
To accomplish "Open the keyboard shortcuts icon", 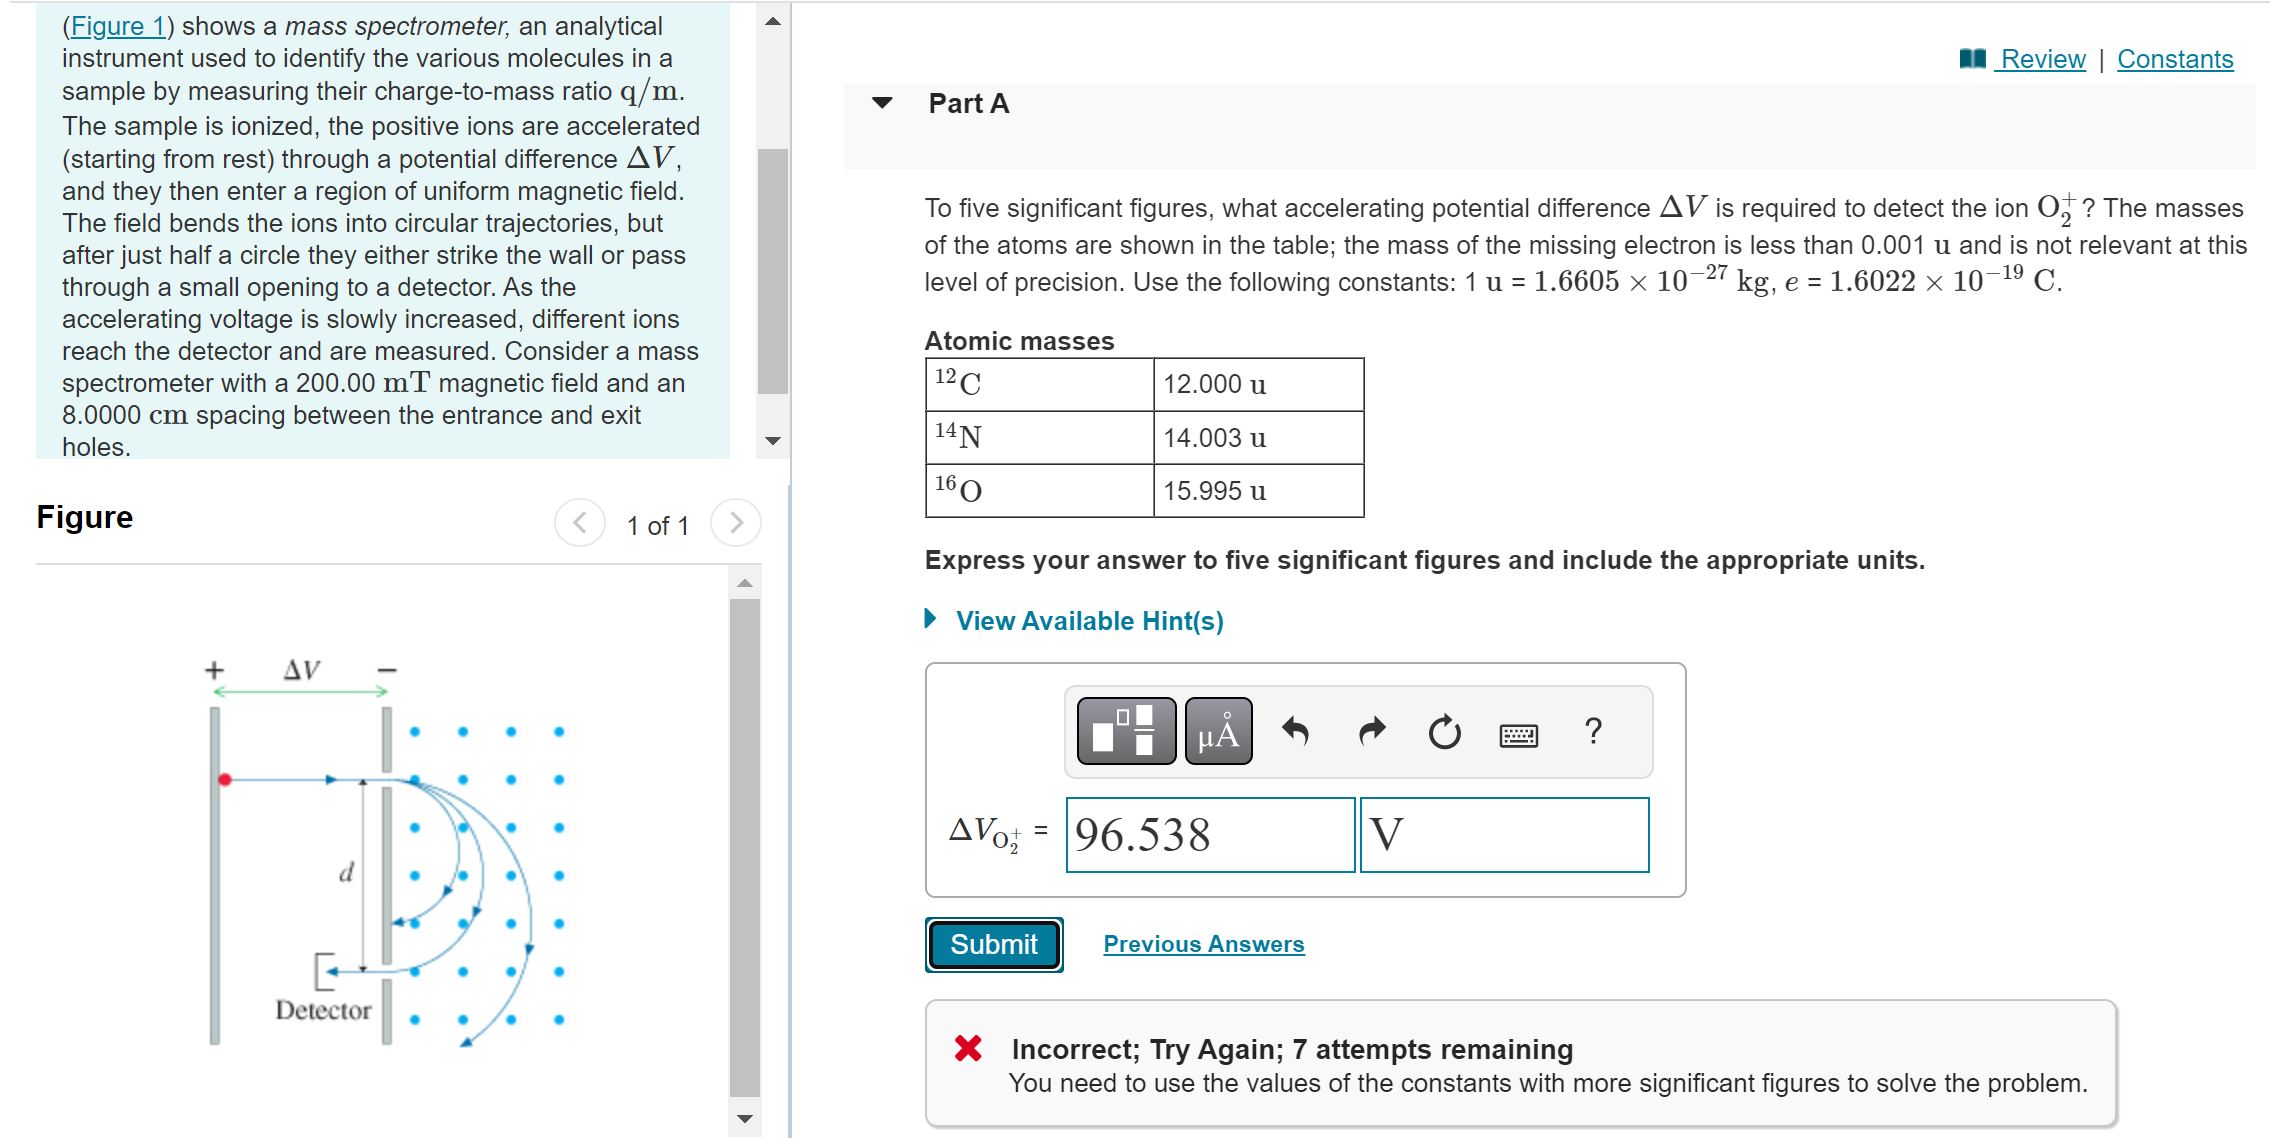I will coord(1518,736).
